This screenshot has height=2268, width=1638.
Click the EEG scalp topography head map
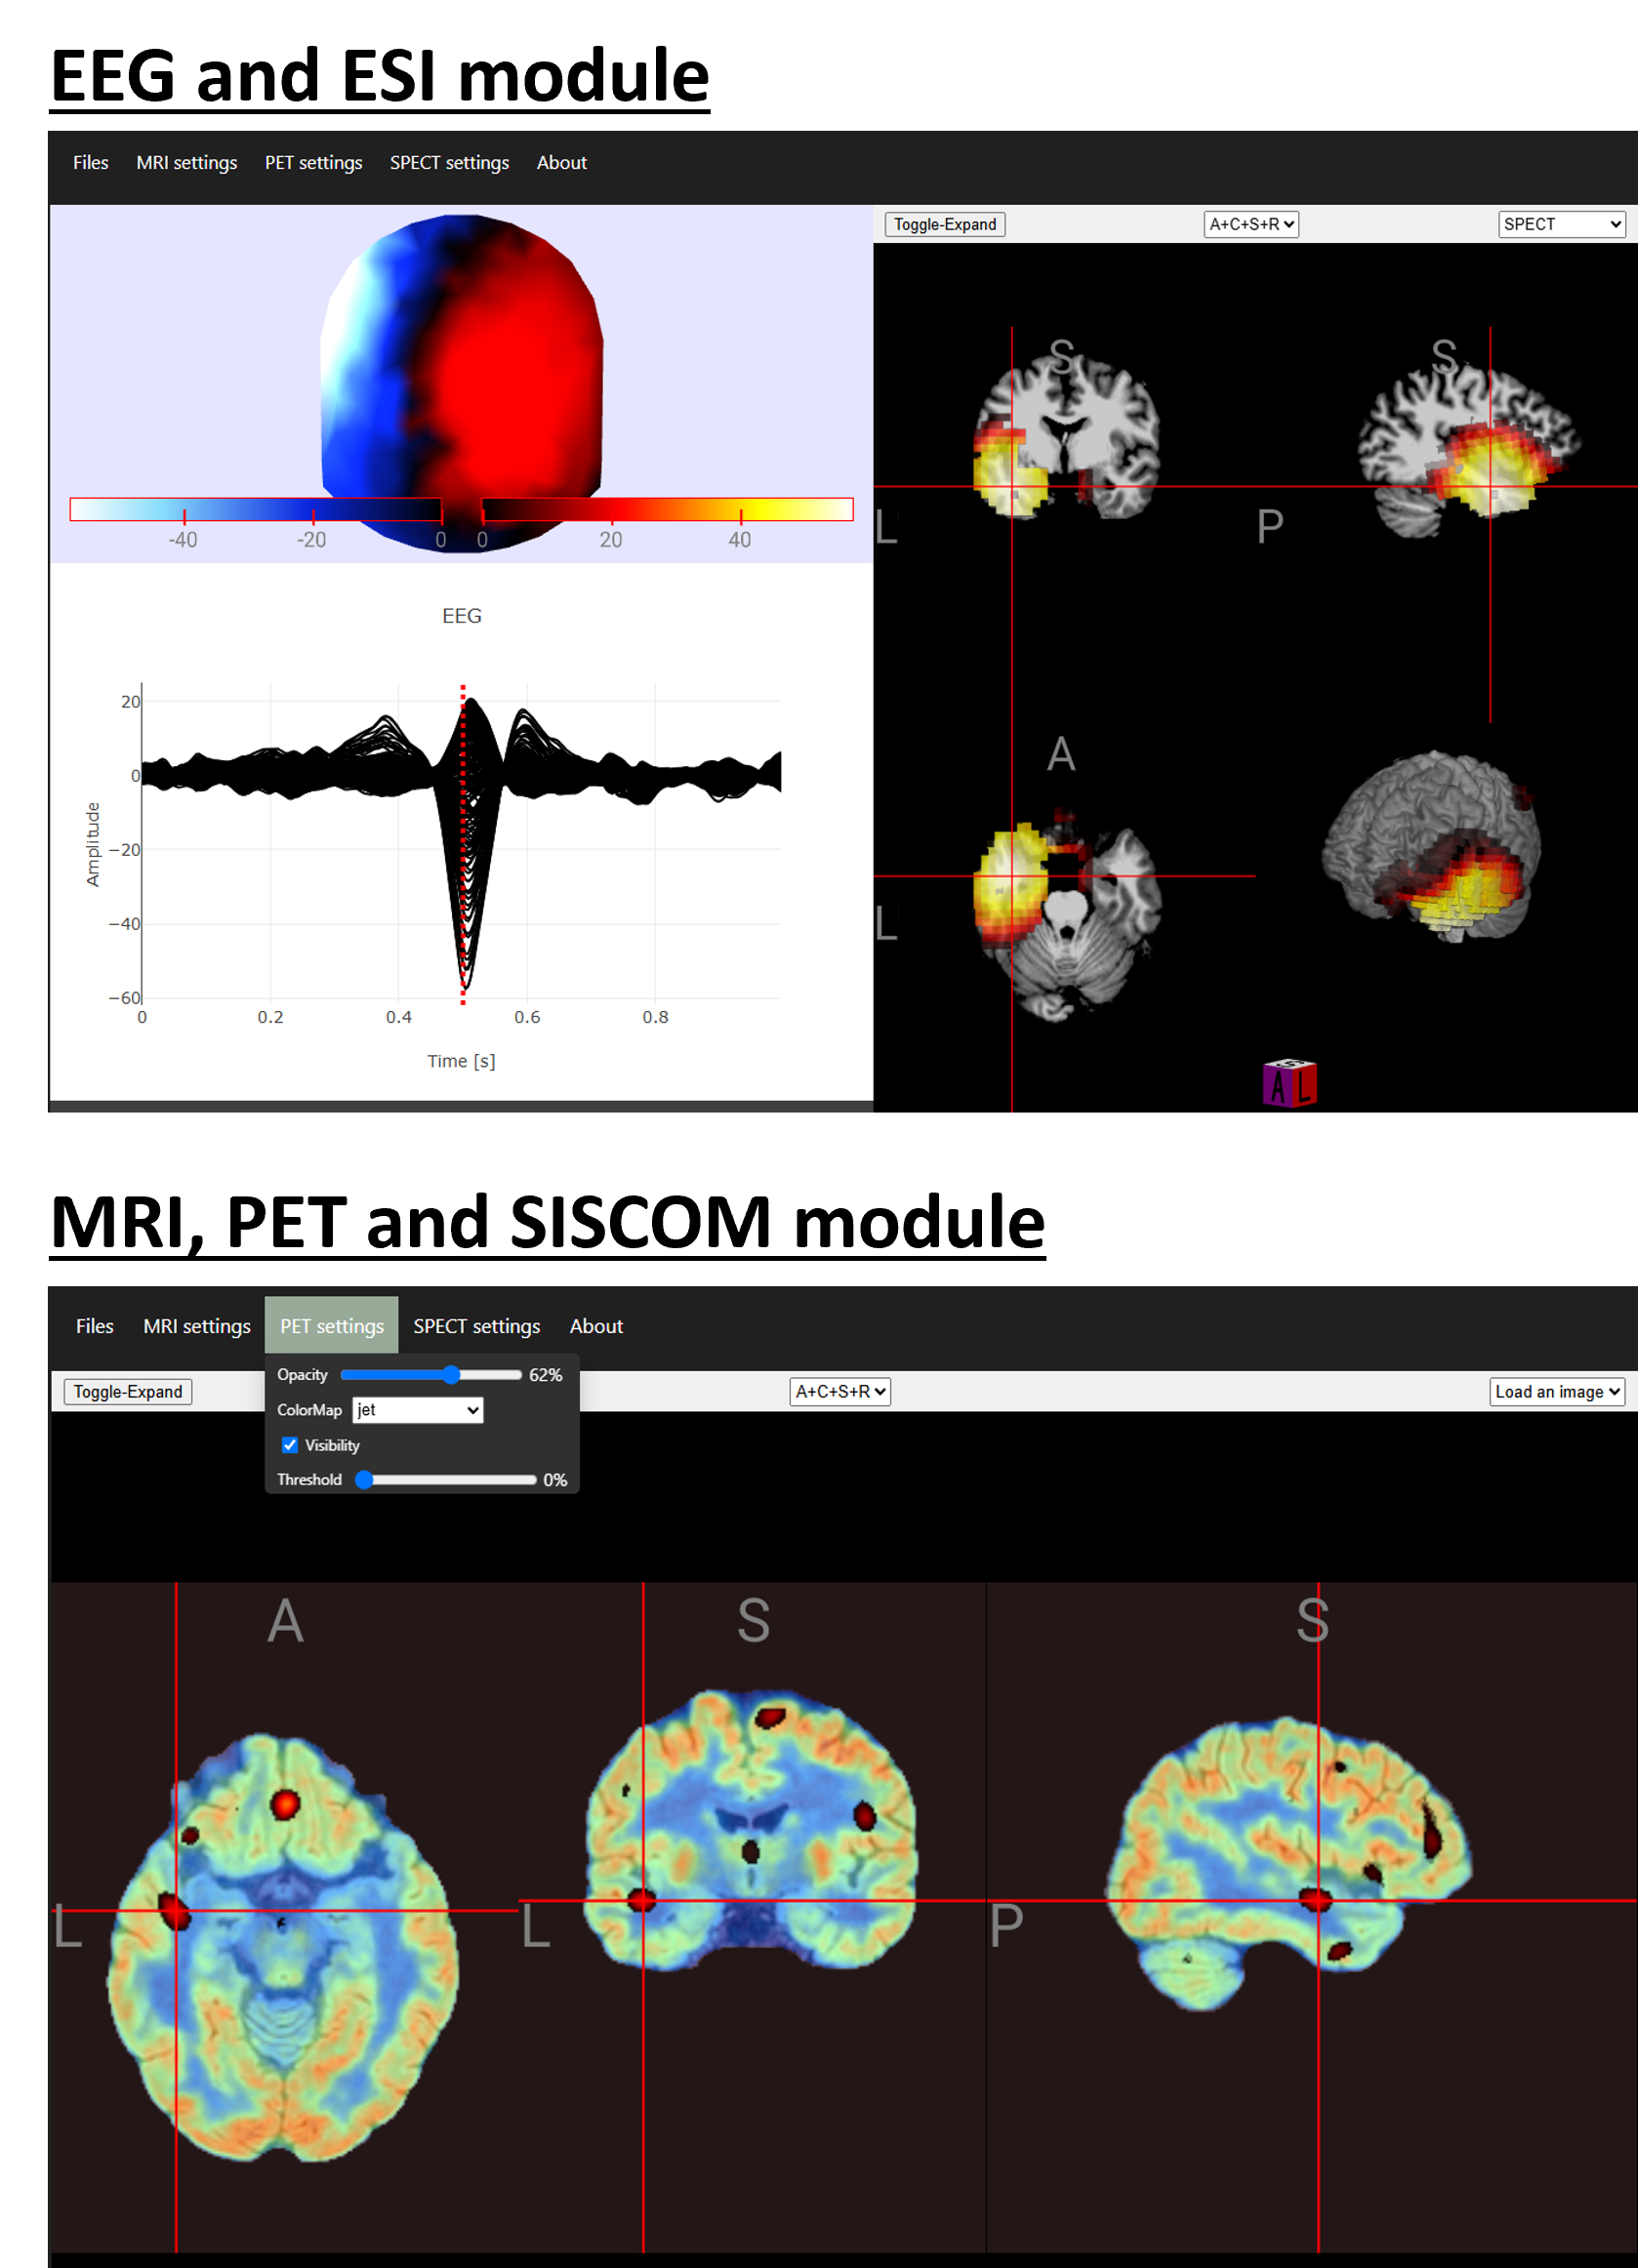(x=461, y=360)
